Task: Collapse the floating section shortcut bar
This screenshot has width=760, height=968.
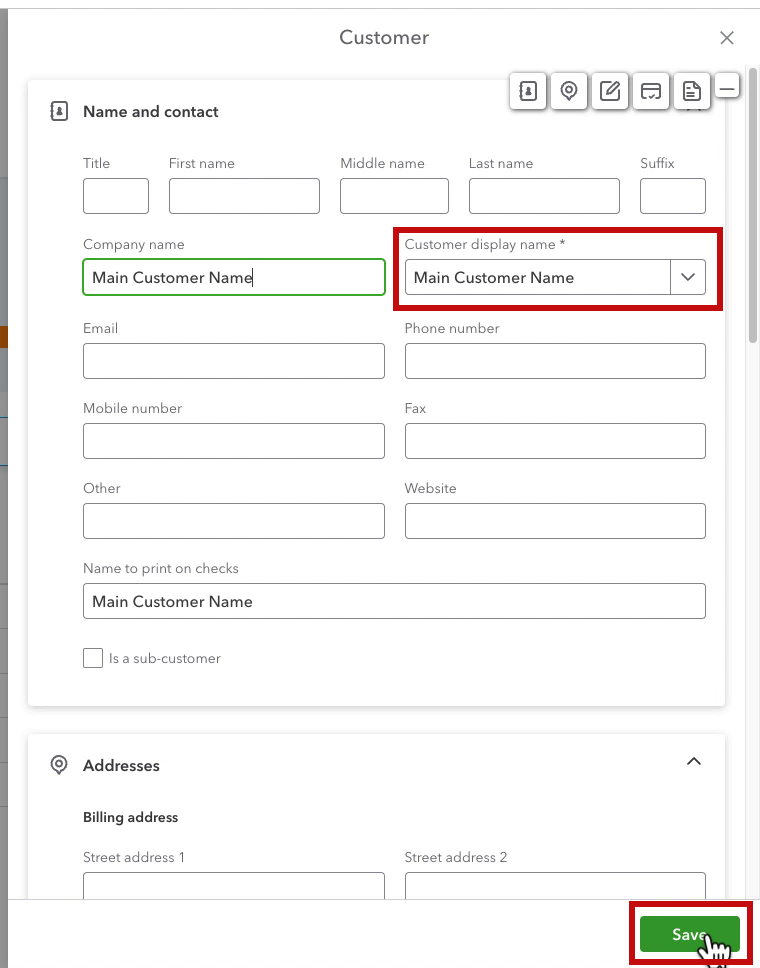Action: 727,88
